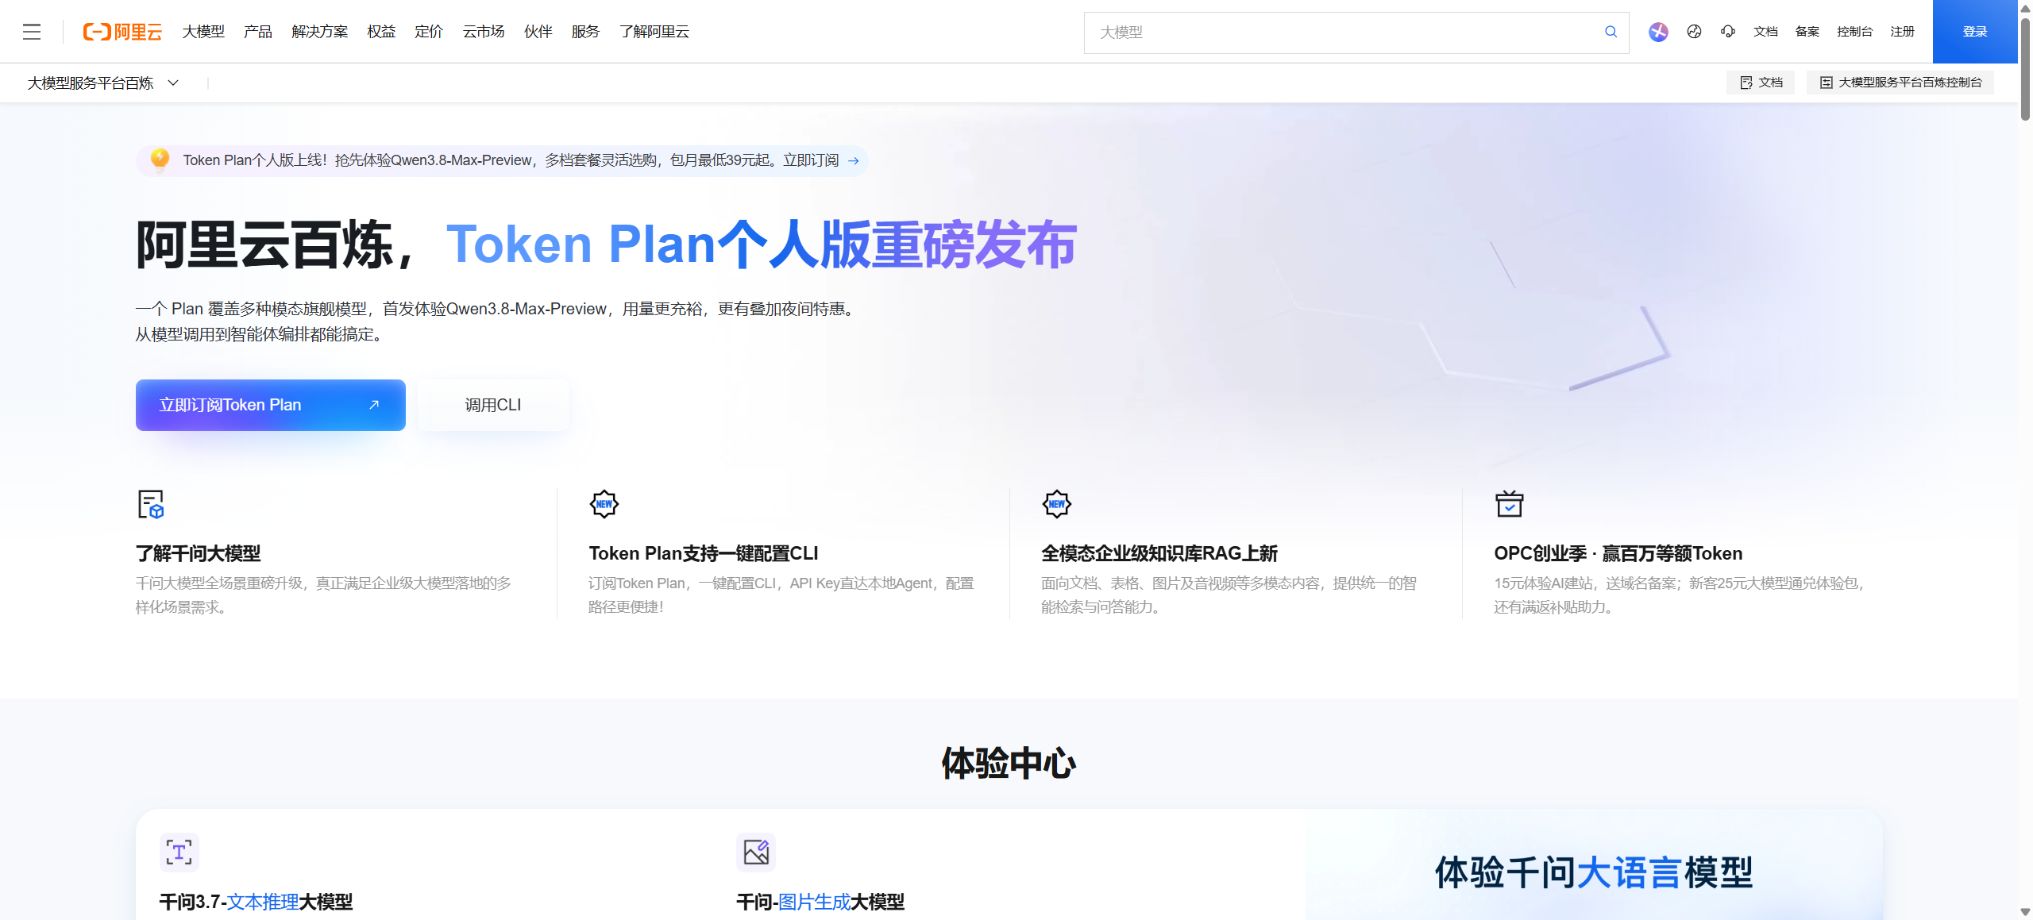Click the description starting 订阅Token Plan，一键配置CLI

[781, 595]
